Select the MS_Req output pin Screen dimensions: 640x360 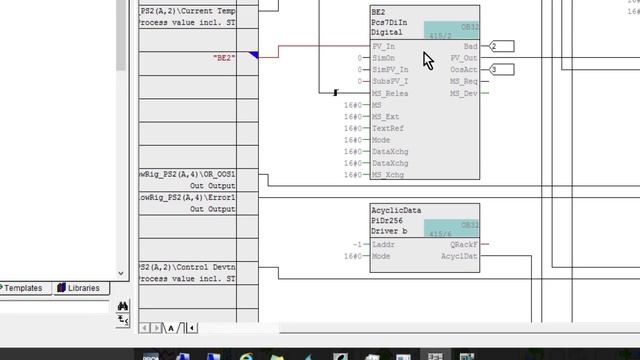(464, 82)
